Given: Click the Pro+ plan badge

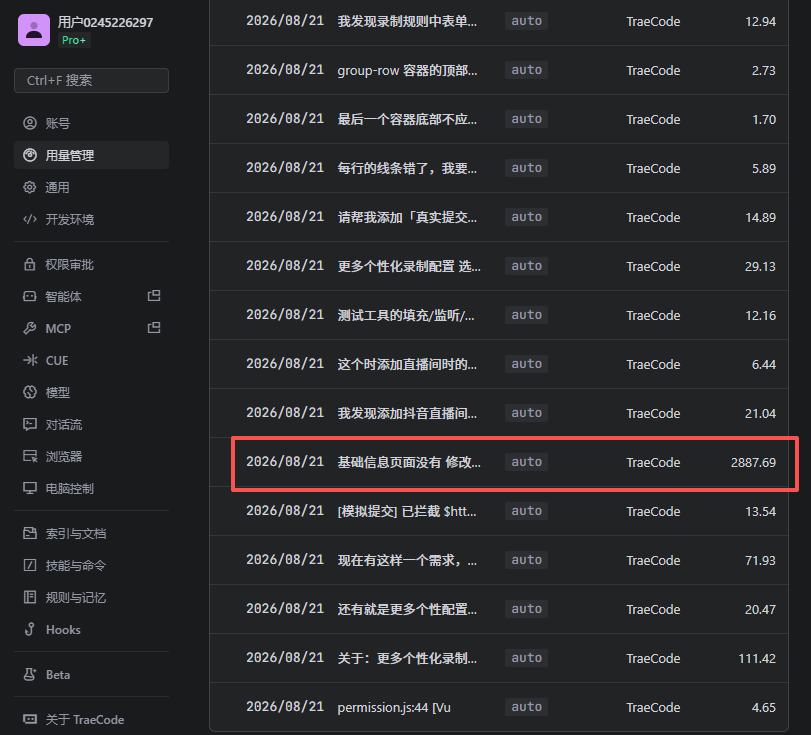Looking at the screenshot, I should click(74, 40).
